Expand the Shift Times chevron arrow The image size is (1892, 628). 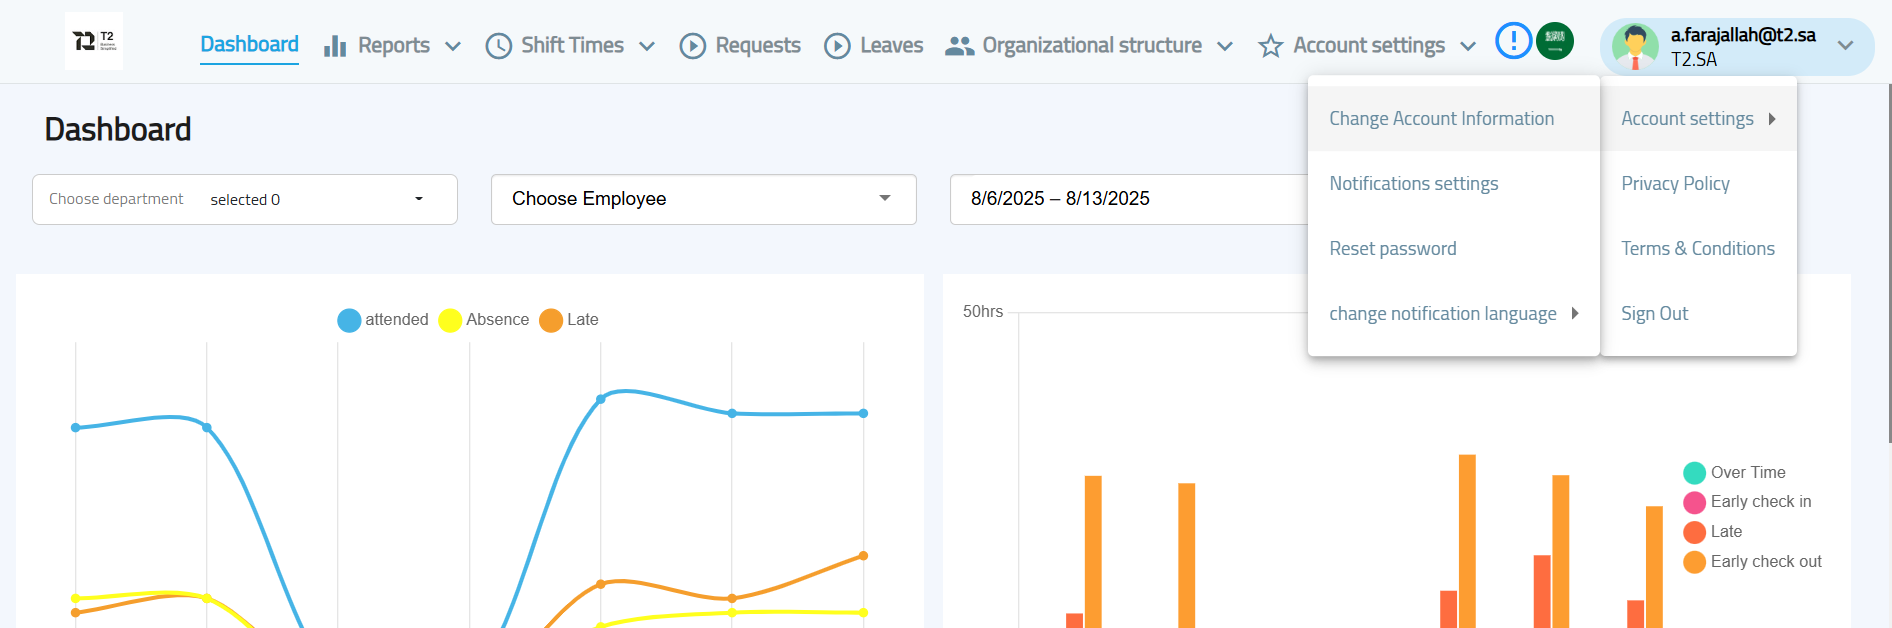click(647, 46)
